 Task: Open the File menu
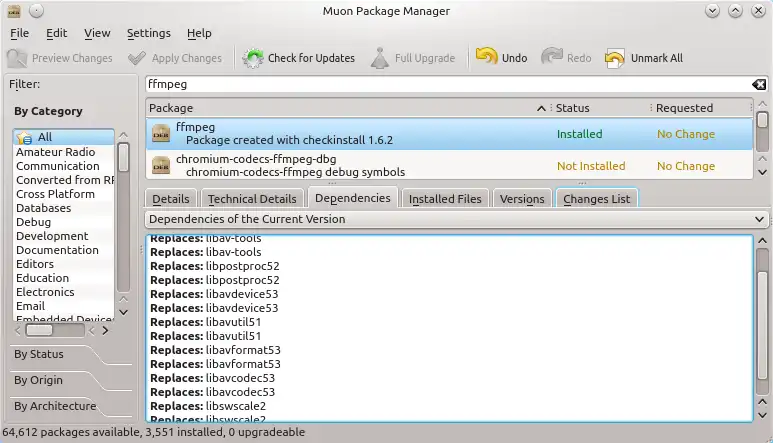click(x=20, y=33)
